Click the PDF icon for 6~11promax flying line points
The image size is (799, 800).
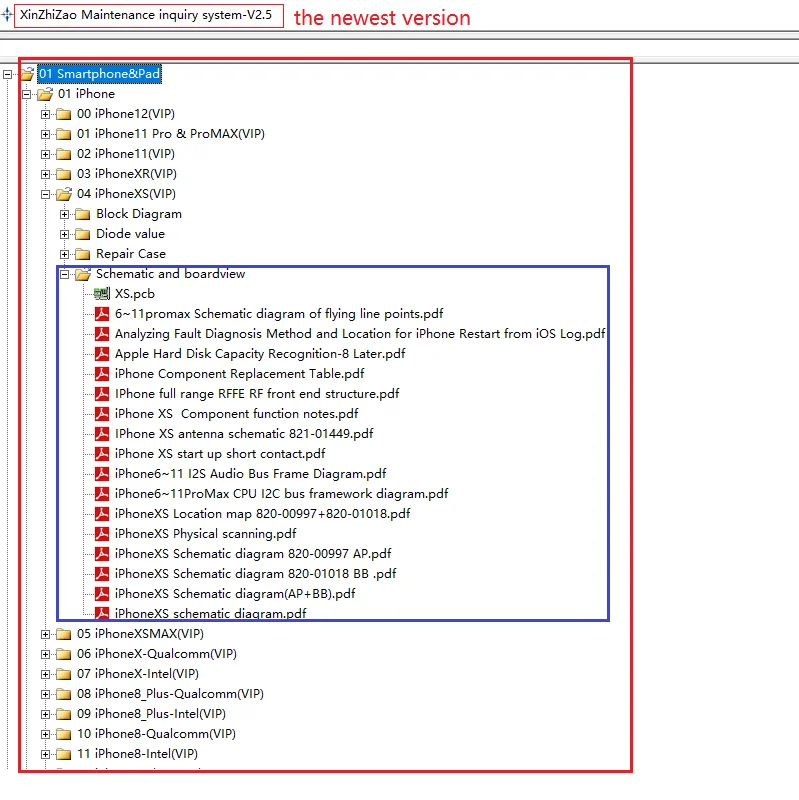click(102, 313)
